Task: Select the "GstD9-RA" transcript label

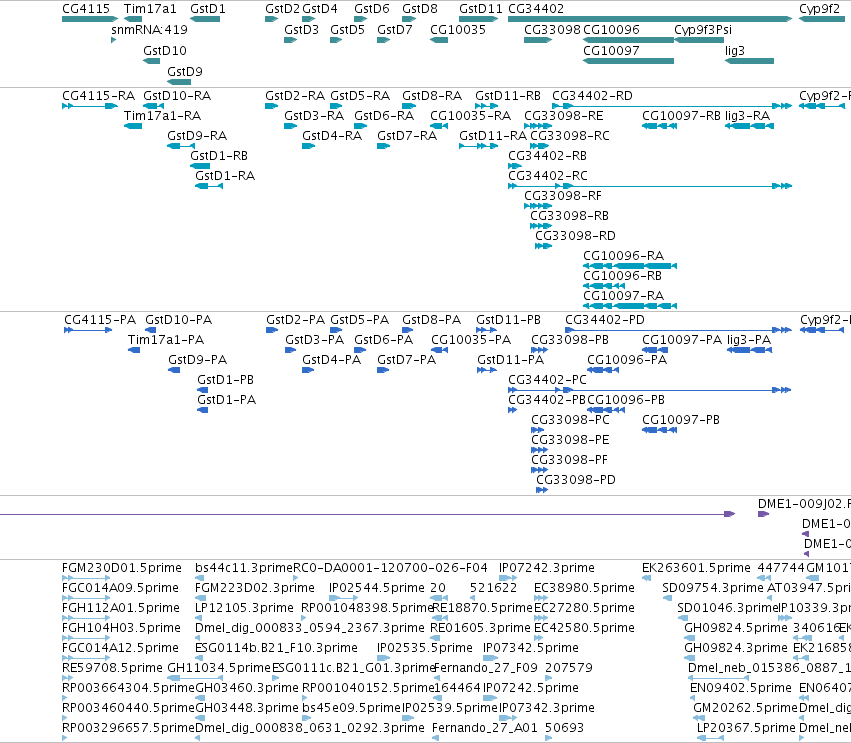Action: pyautogui.click(x=197, y=136)
